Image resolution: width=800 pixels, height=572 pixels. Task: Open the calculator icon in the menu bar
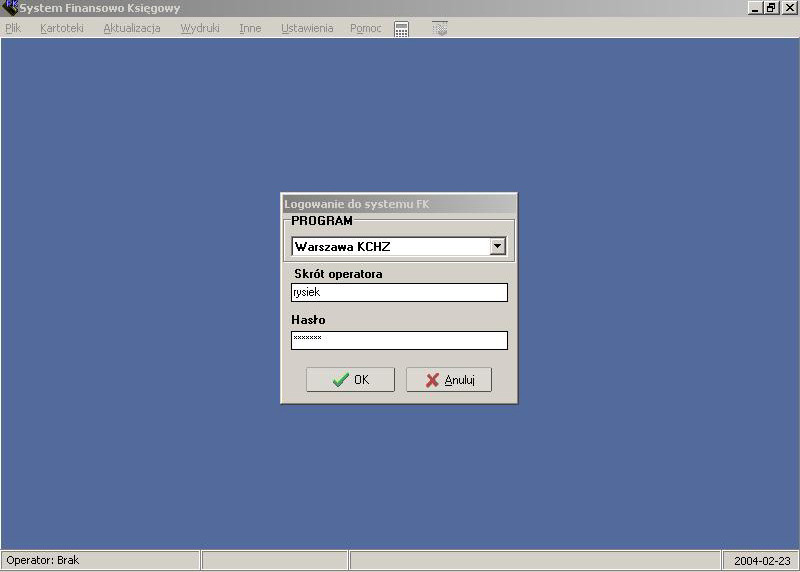click(402, 29)
